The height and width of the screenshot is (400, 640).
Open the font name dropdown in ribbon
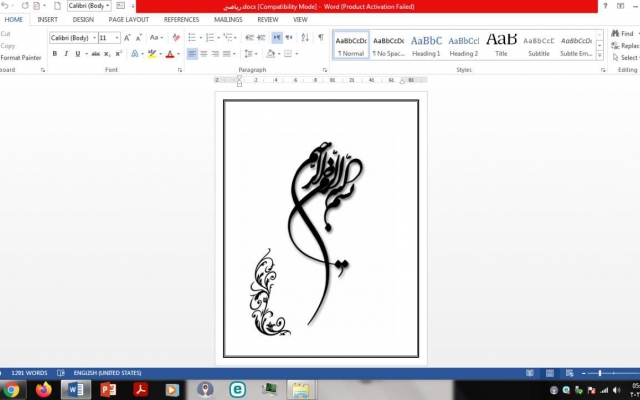point(94,38)
